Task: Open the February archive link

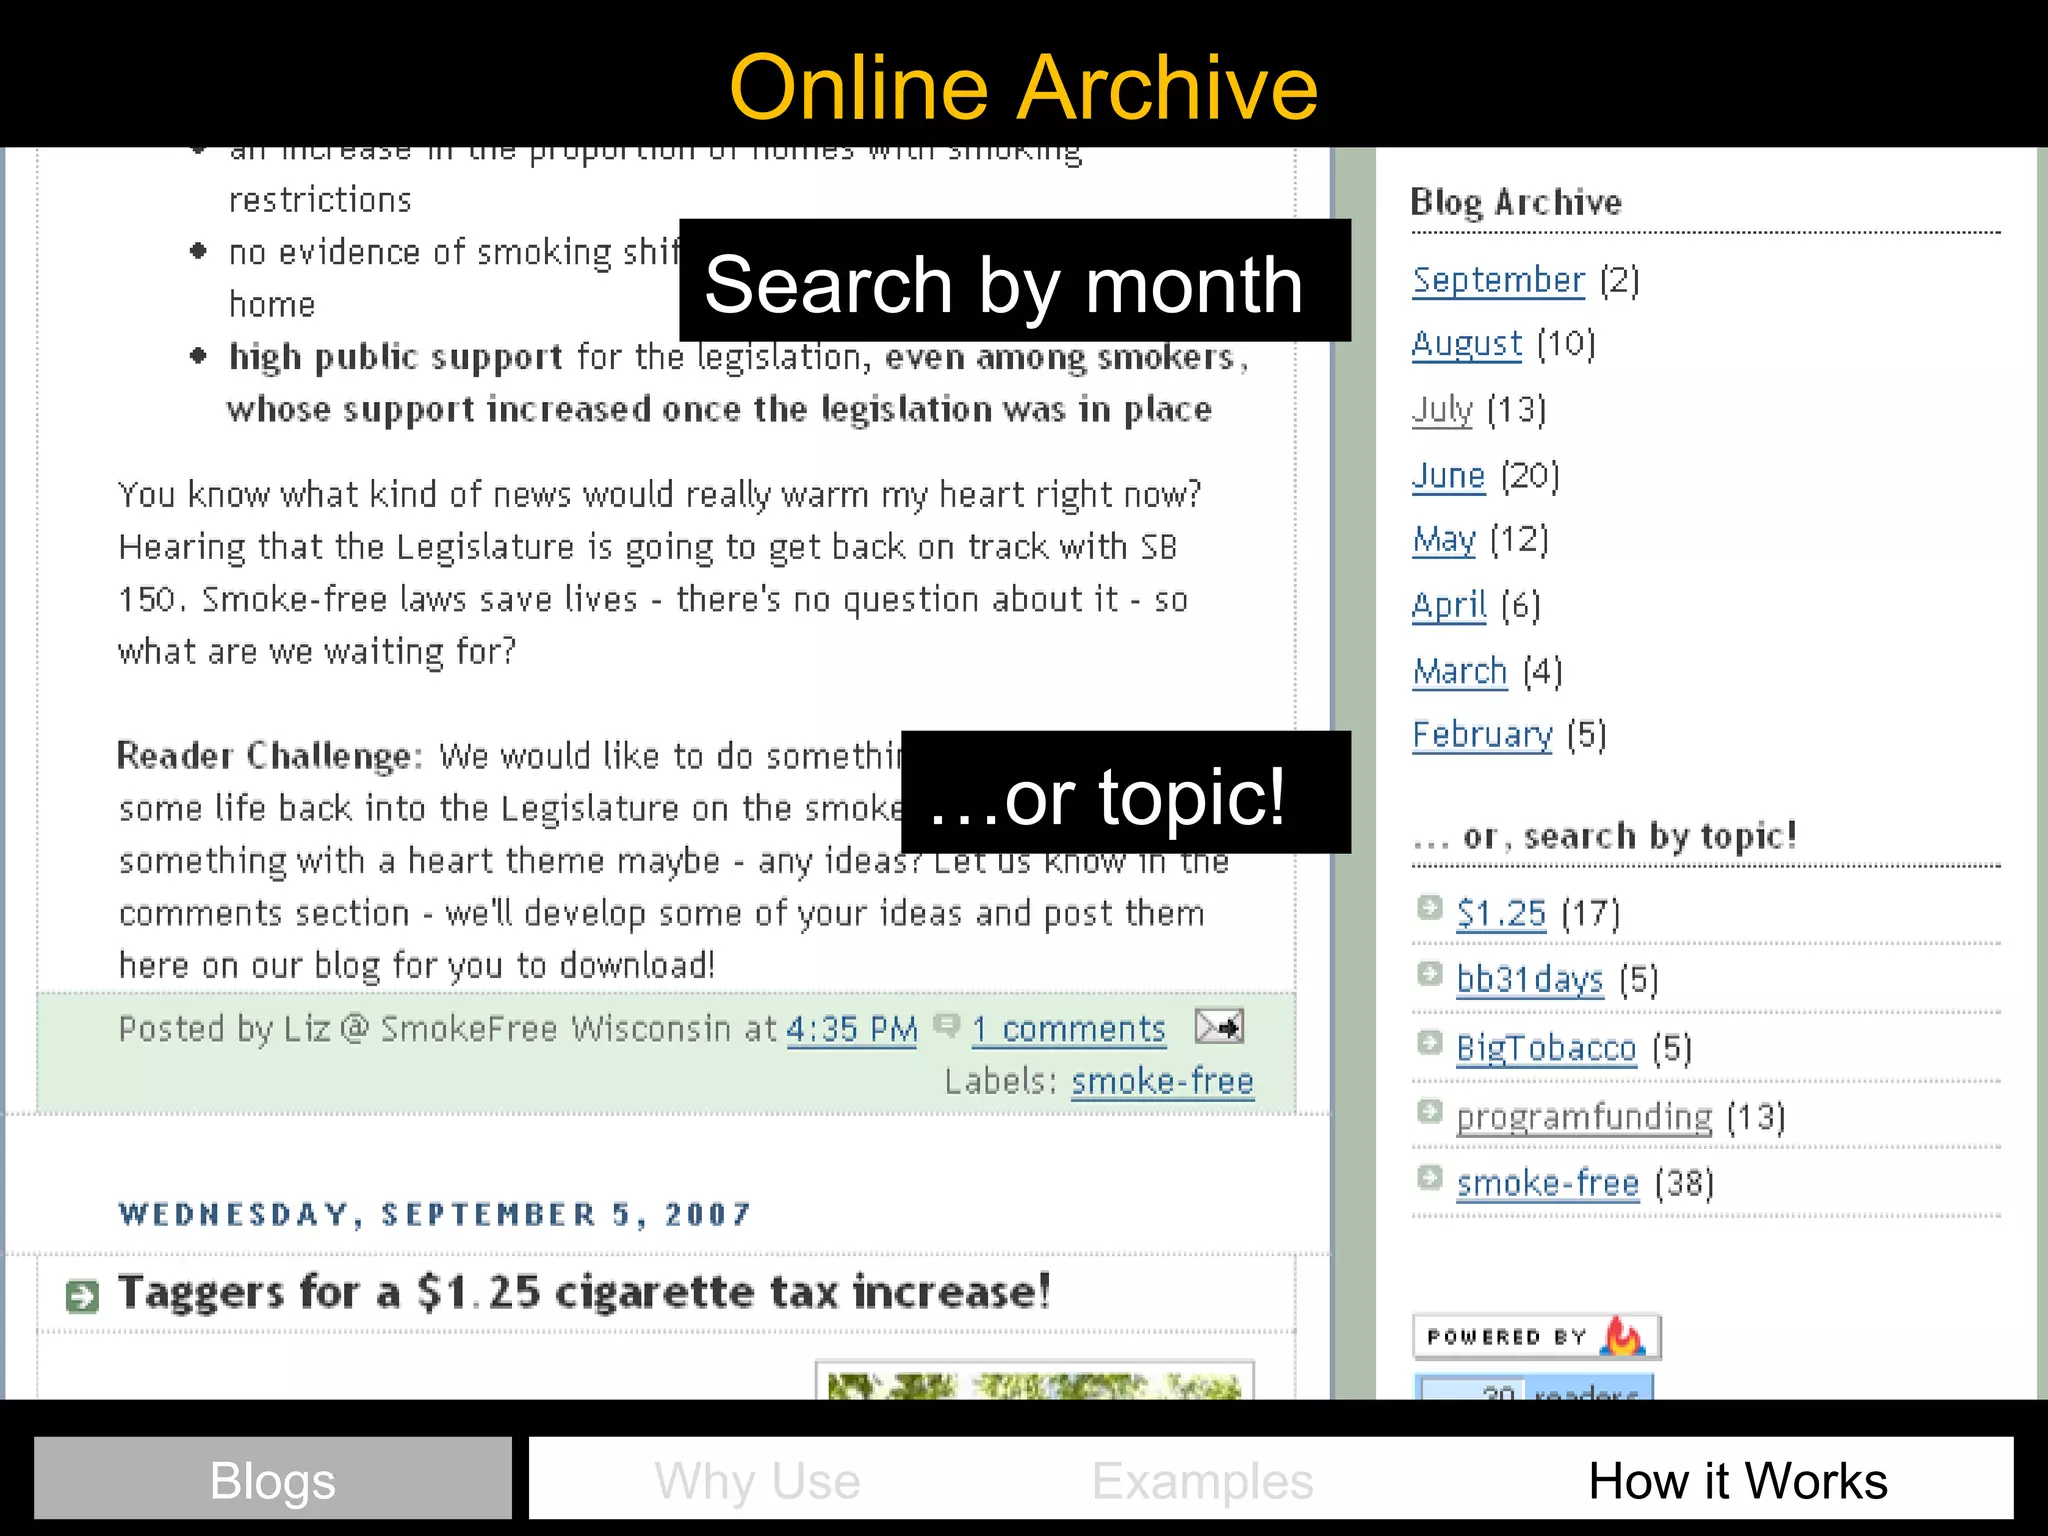Action: (1482, 735)
